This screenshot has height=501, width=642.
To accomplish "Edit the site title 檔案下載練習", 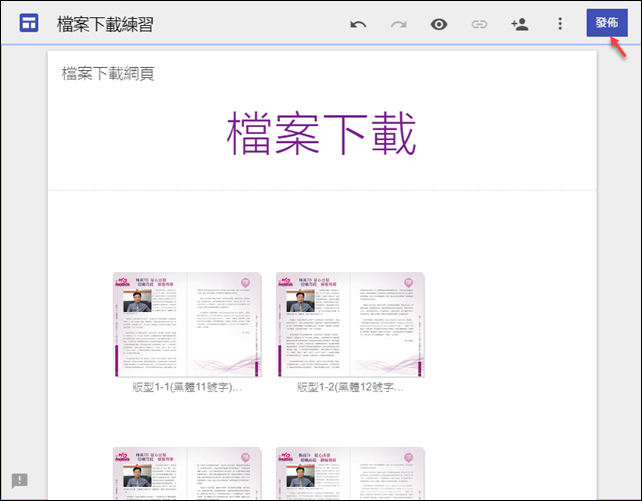I will pos(105,24).
